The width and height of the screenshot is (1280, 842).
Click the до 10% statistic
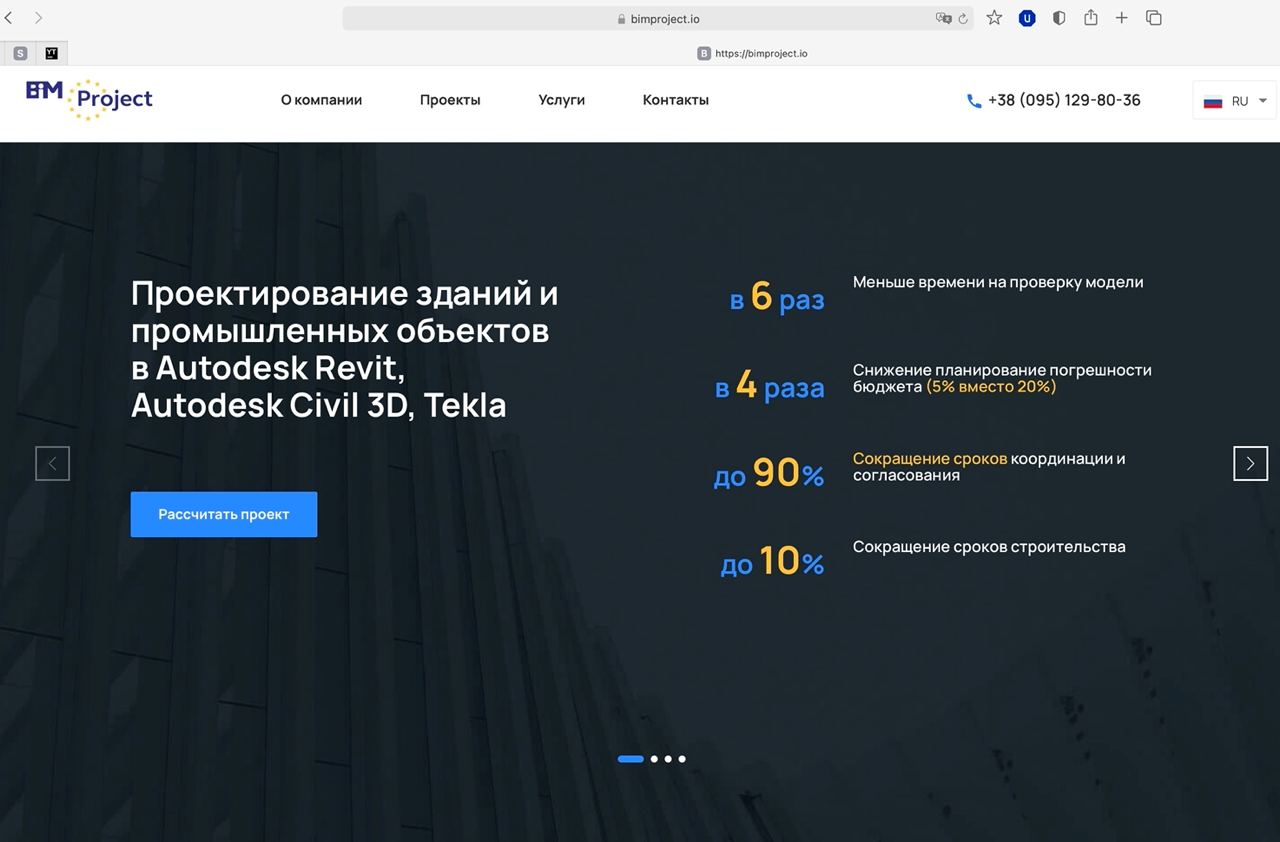pos(772,561)
